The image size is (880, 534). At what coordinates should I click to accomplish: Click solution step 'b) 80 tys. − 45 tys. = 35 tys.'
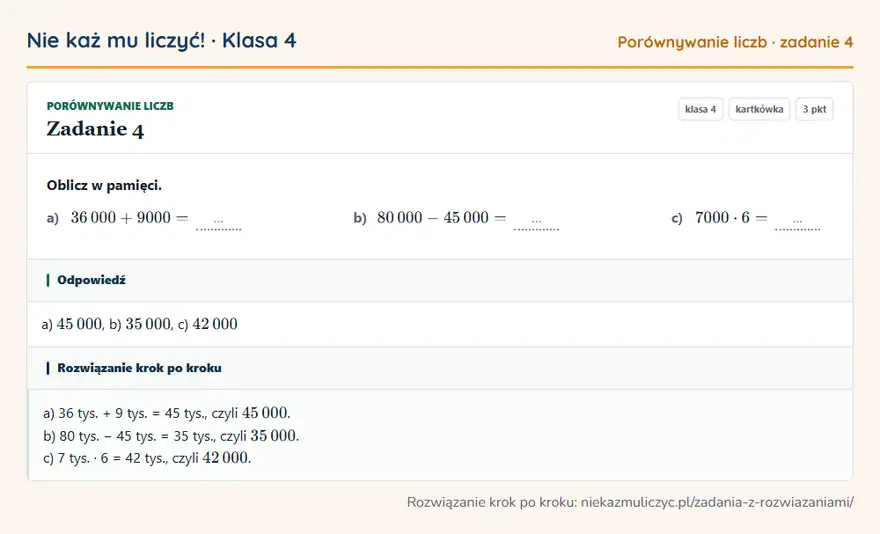coord(171,436)
